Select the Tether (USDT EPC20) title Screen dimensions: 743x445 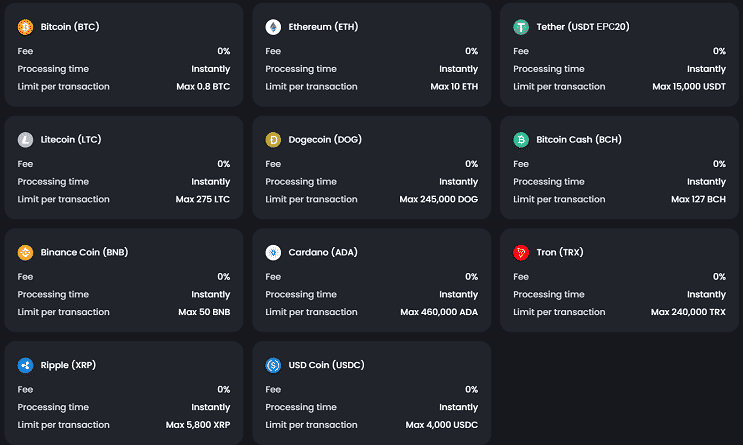coord(583,27)
